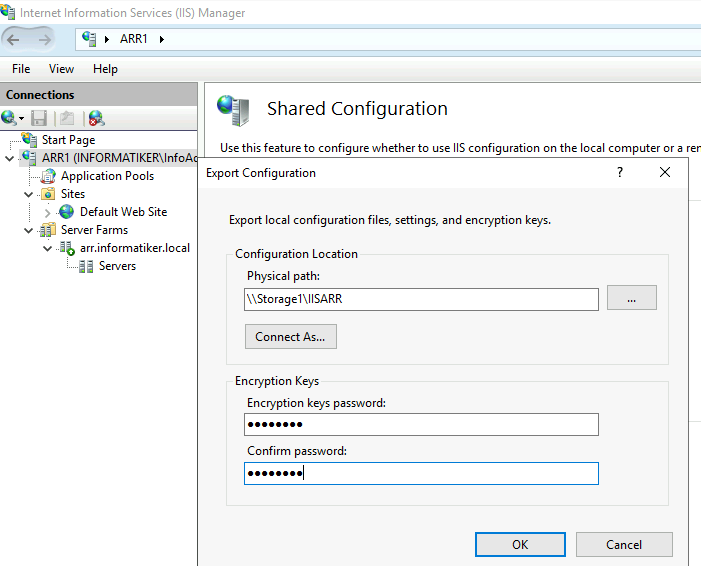This screenshot has width=701, height=566.
Task: Click OK to export configuration
Action: (x=520, y=545)
